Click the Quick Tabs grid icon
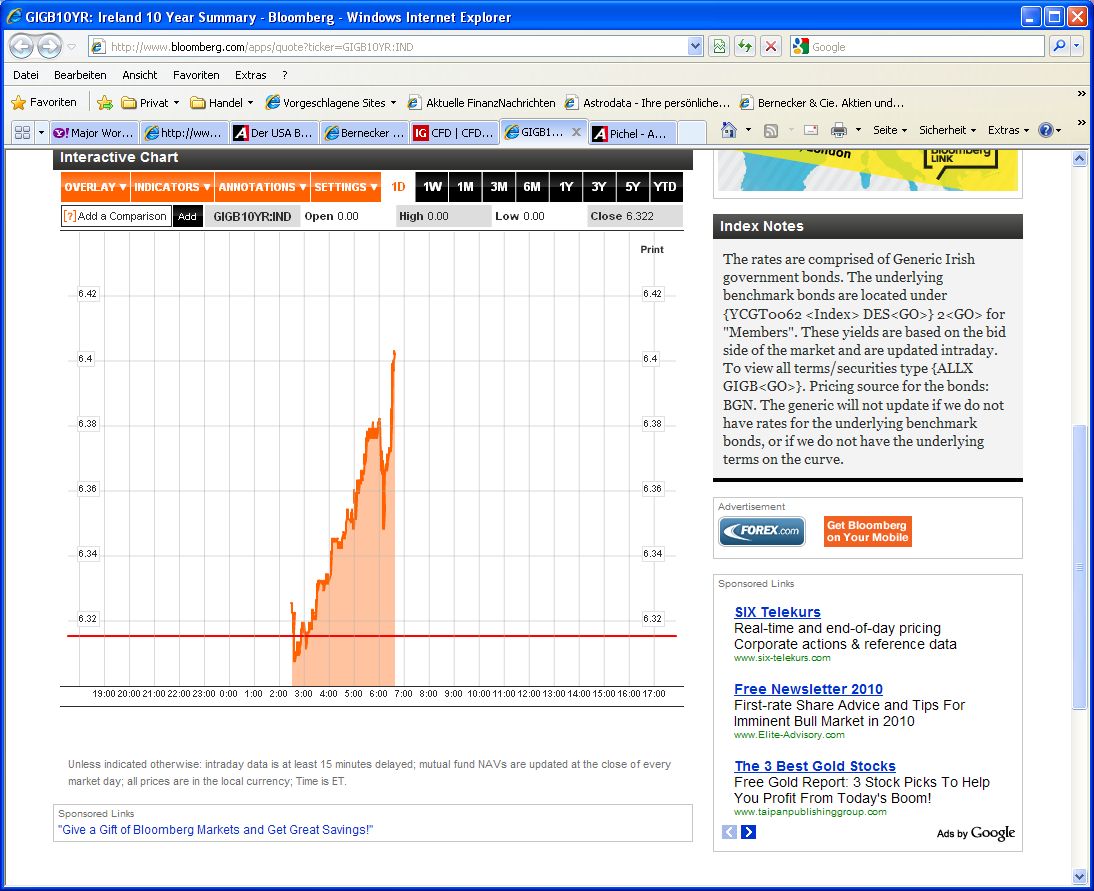This screenshot has height=891, width=1094. [22, 132]
